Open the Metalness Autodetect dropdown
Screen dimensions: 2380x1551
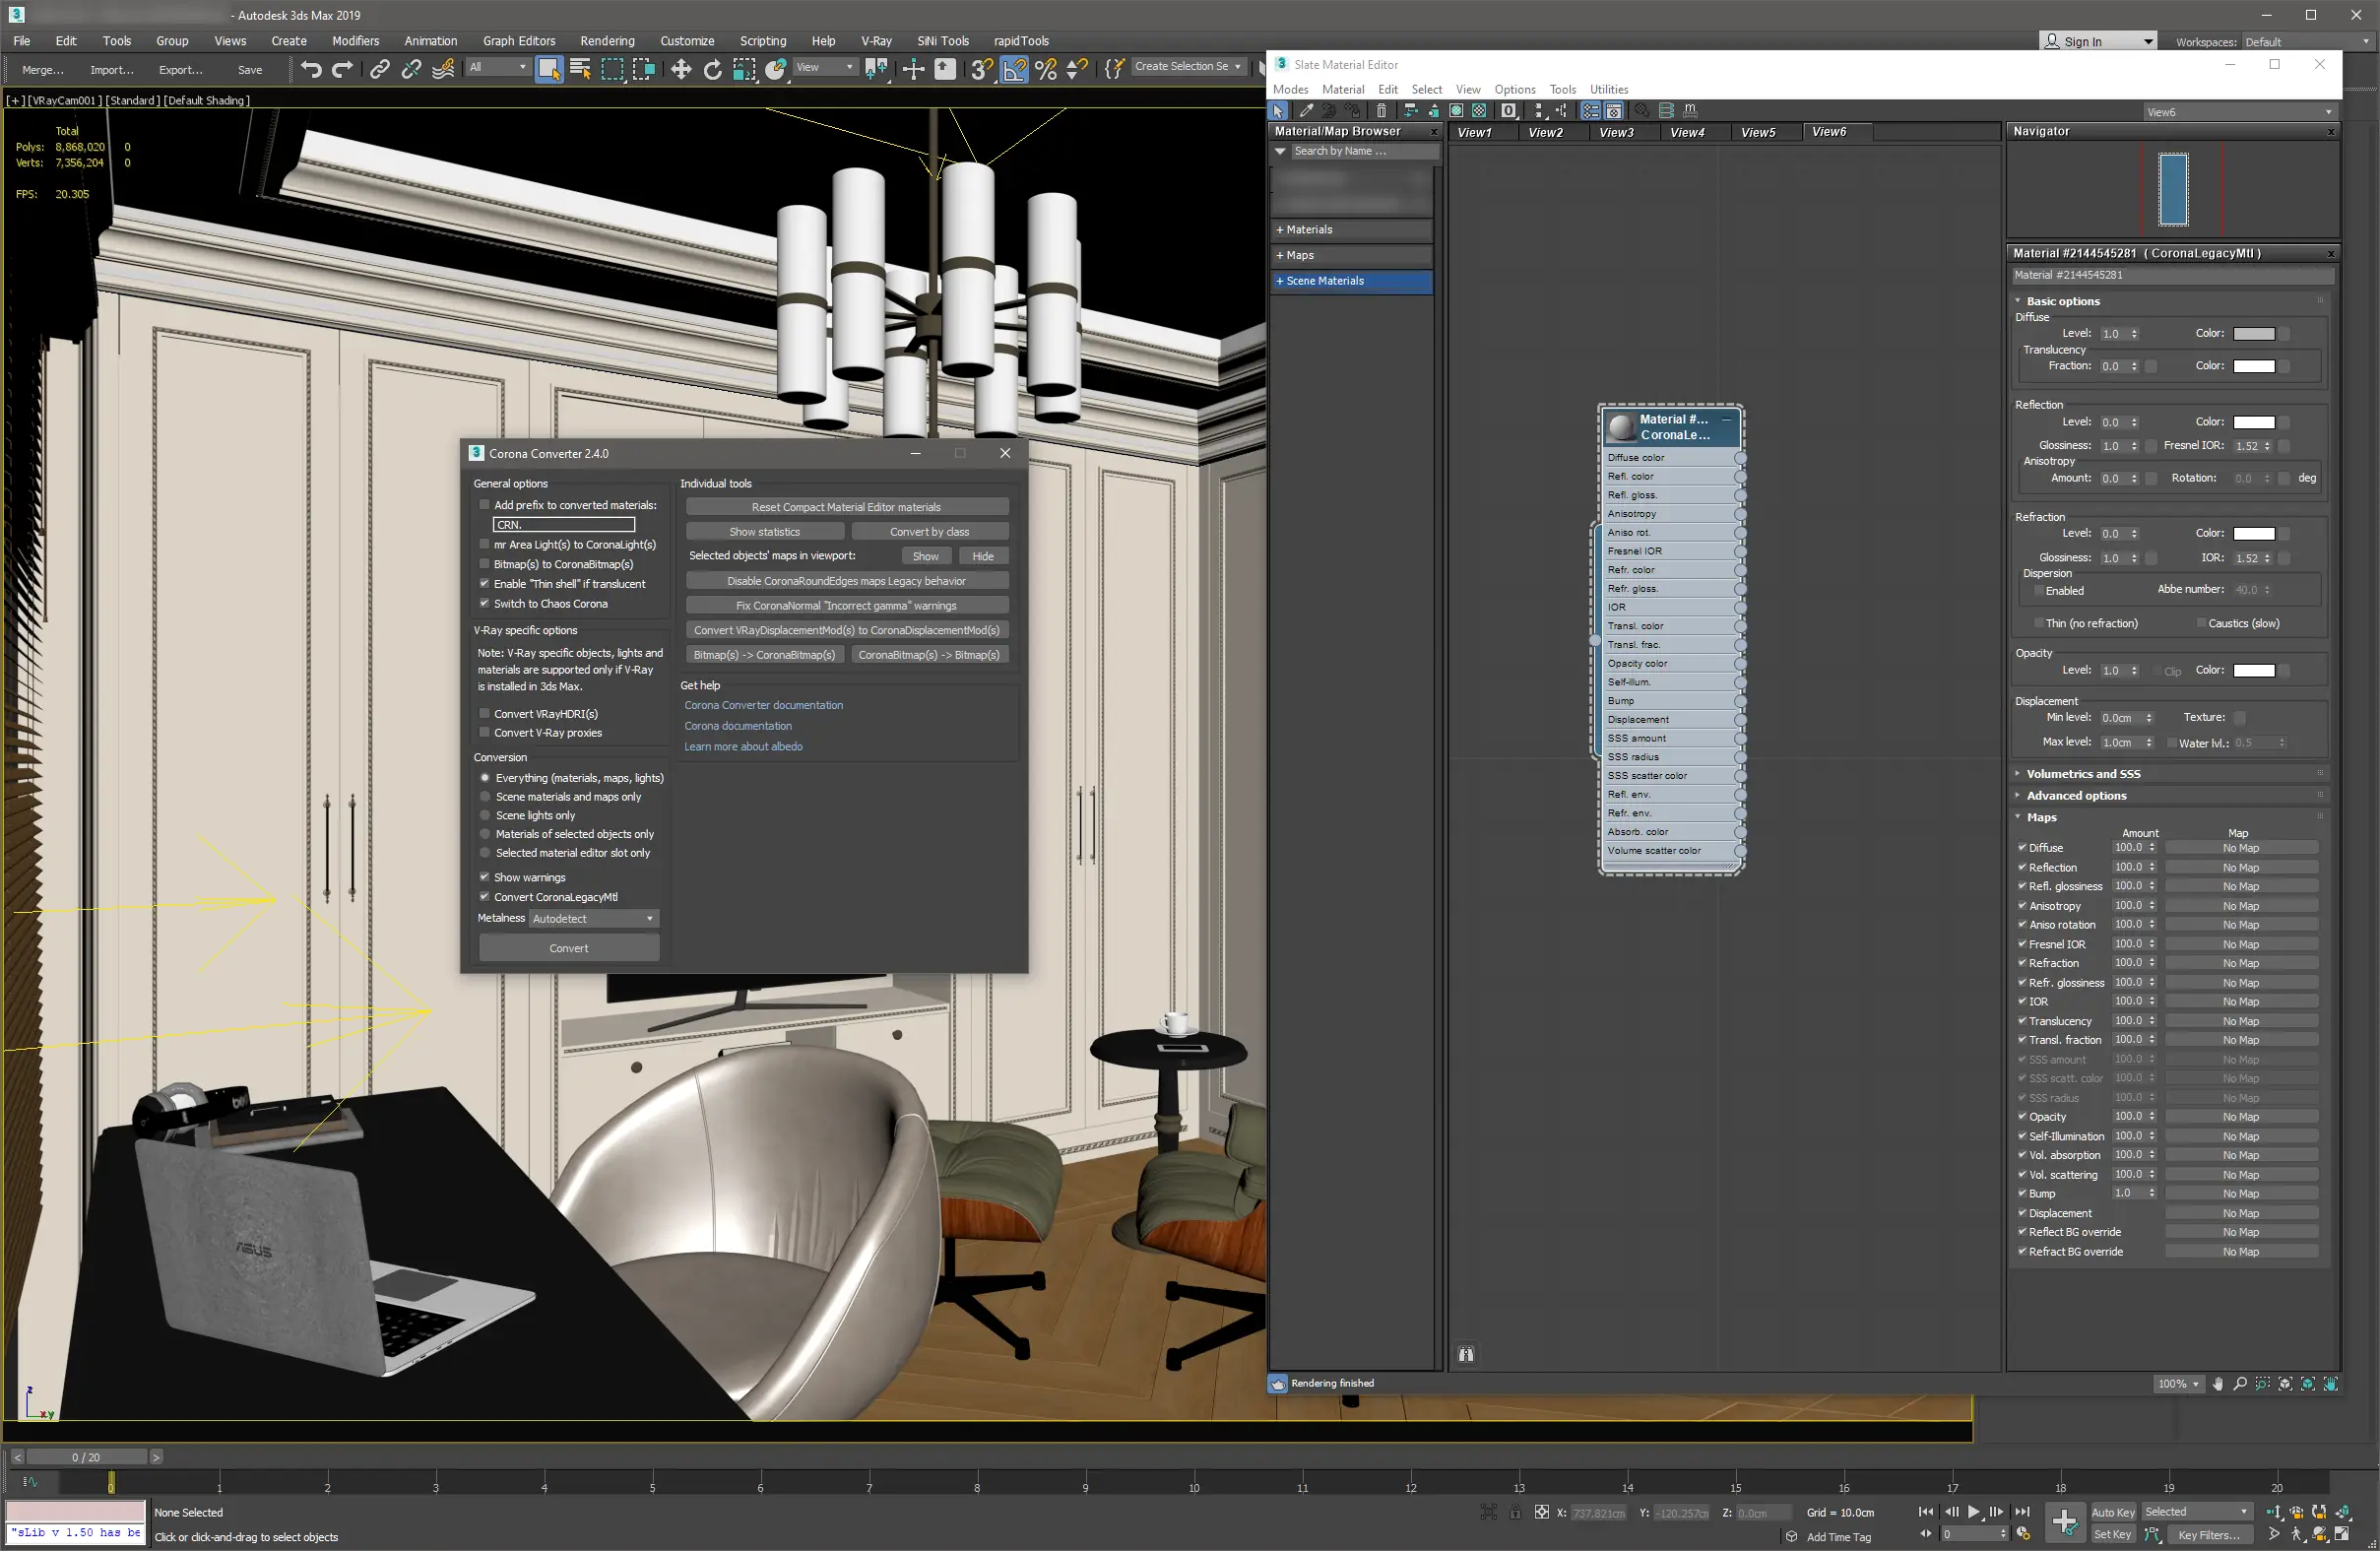coord(593,919)
